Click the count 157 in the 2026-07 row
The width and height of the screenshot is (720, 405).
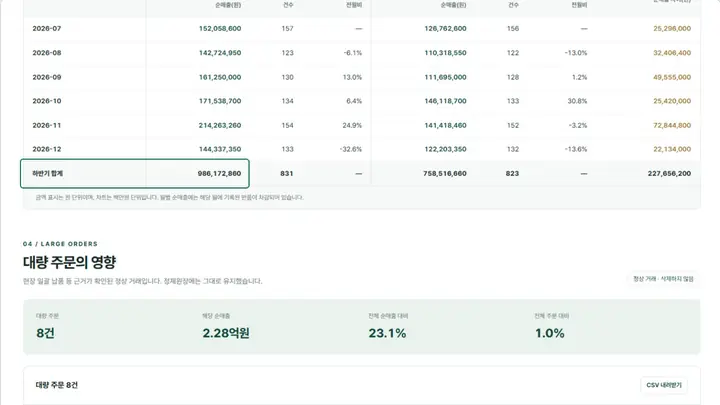pyautogui.click(x=287, y=28)
